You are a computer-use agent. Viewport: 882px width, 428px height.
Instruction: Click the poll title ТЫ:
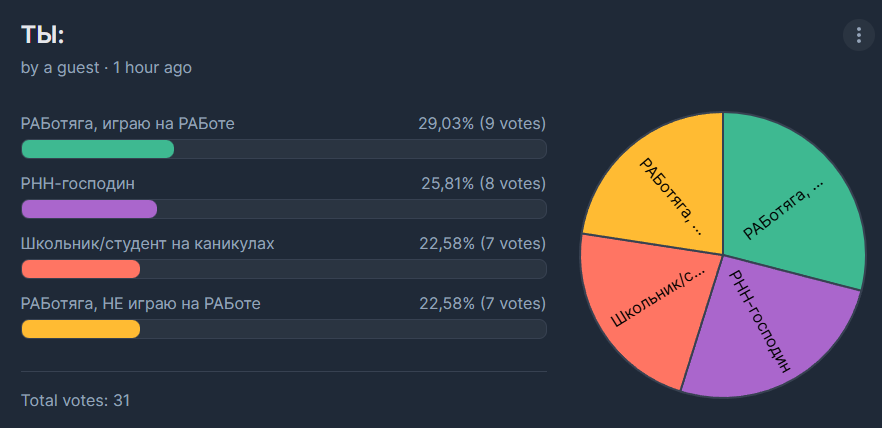43,35
